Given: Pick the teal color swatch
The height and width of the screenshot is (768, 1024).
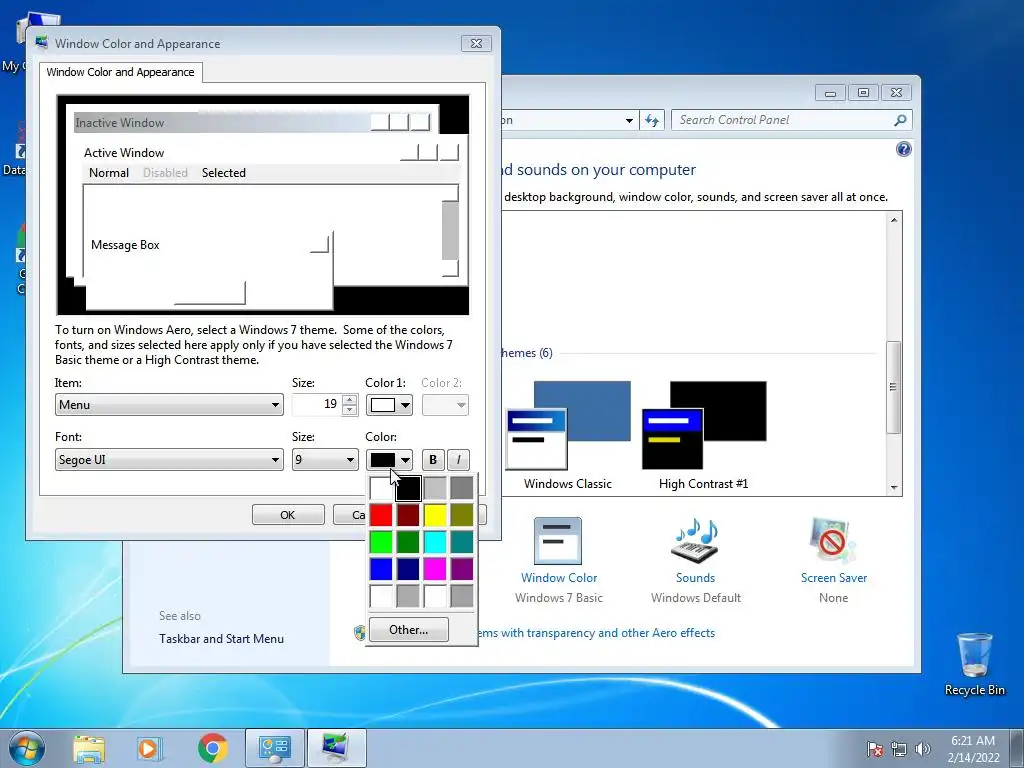Looking at the screenshot, I should pyautogui.click(x=462, y=541).
